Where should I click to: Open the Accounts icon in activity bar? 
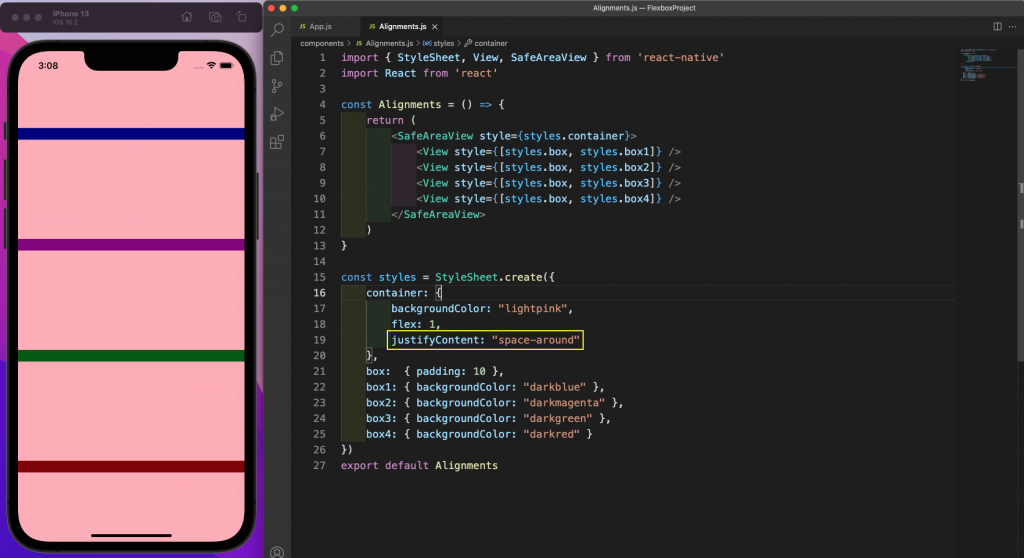coord(277,552)
